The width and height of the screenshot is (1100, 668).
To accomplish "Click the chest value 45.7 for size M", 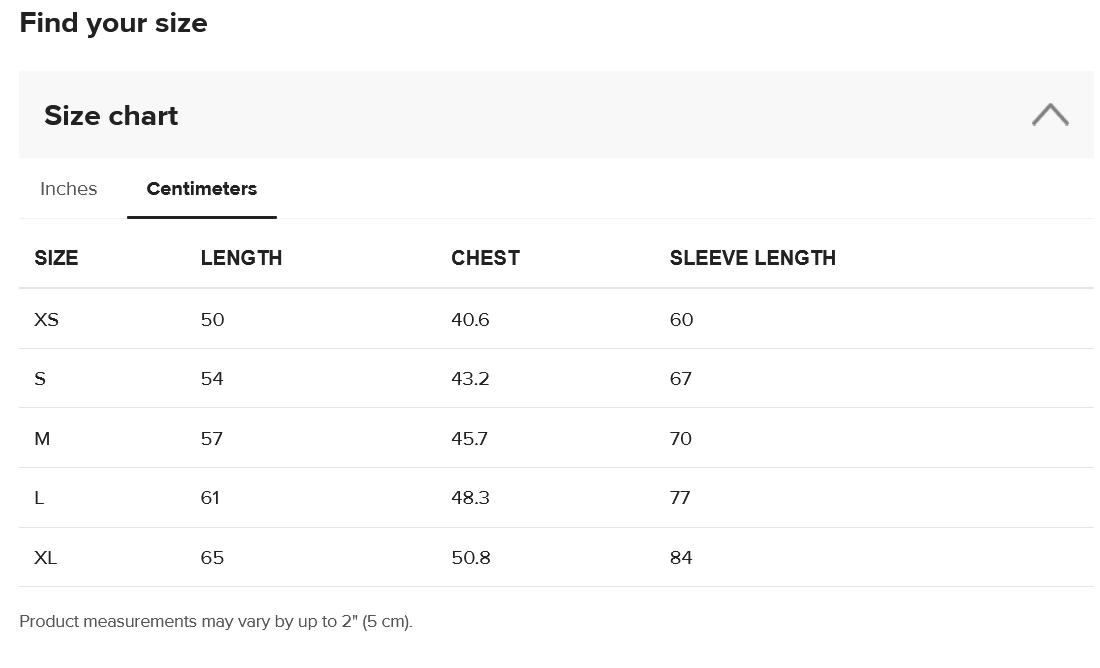I will pyautogui.click(x=470, y=438).
